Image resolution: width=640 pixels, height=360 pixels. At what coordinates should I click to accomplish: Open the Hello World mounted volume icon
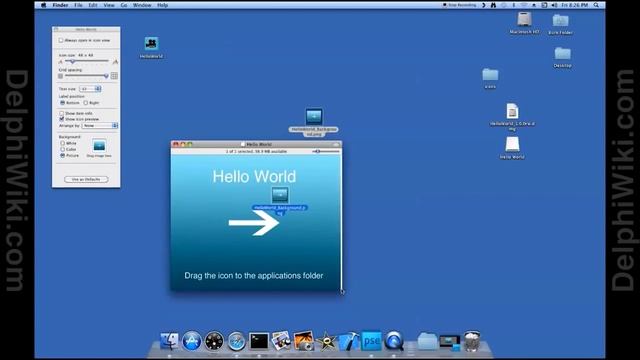pos(512,144)
